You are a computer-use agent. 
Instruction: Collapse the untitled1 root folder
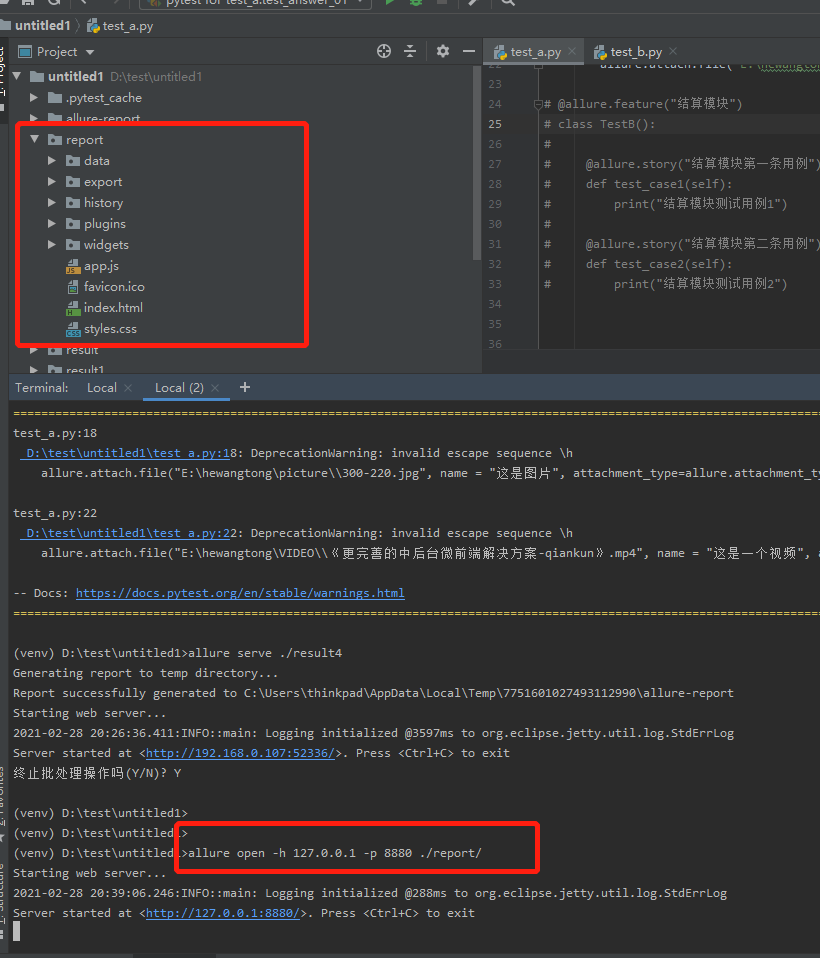[x=17, y=76]
